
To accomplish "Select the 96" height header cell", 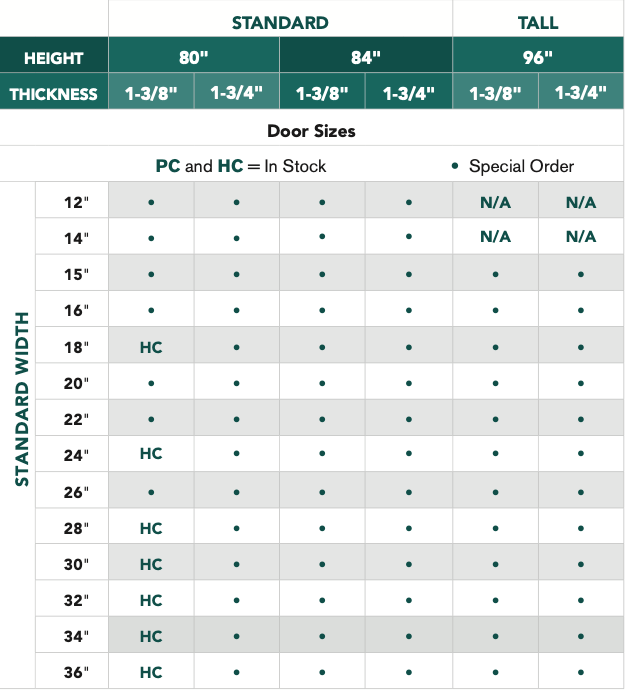I will point(538,58).
